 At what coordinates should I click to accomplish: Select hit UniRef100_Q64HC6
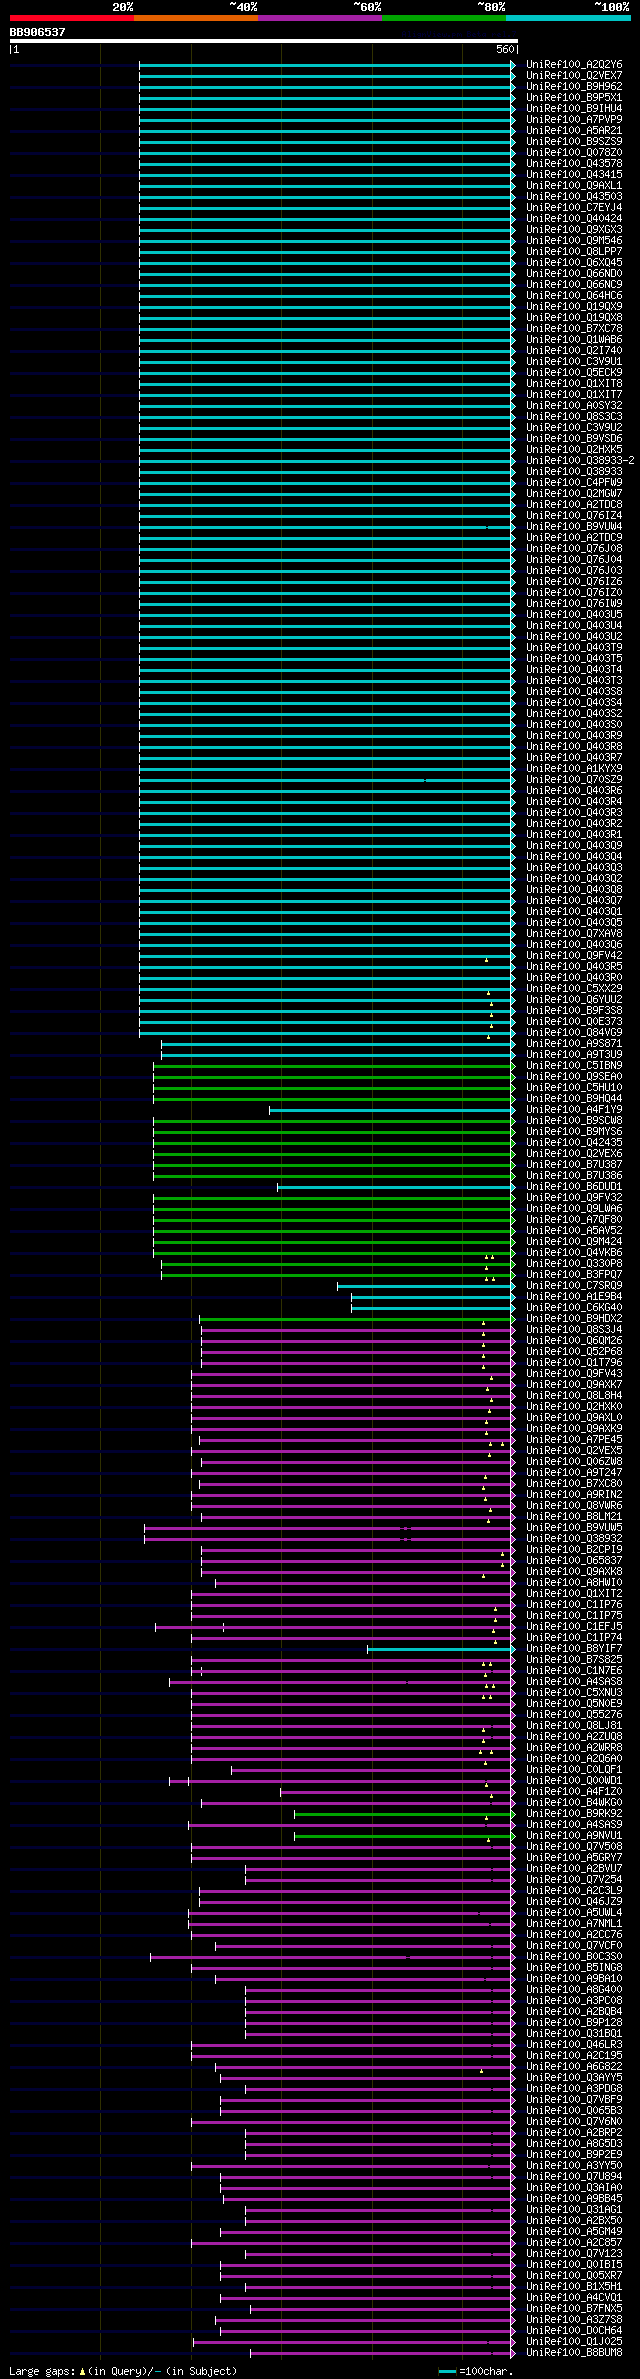[x=574, y=295]
